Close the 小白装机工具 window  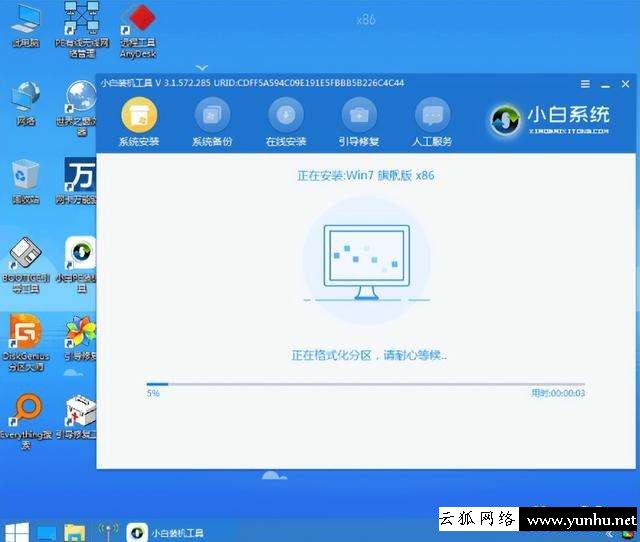pyautogui.click(x=625, y=84)
